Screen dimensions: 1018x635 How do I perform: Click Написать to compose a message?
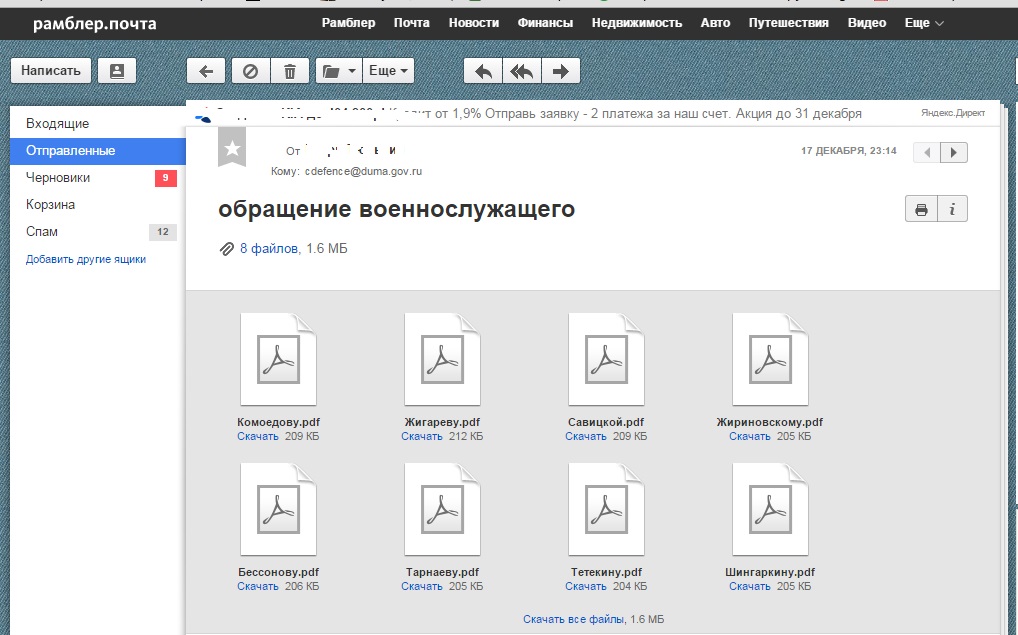tap(51, 71)
